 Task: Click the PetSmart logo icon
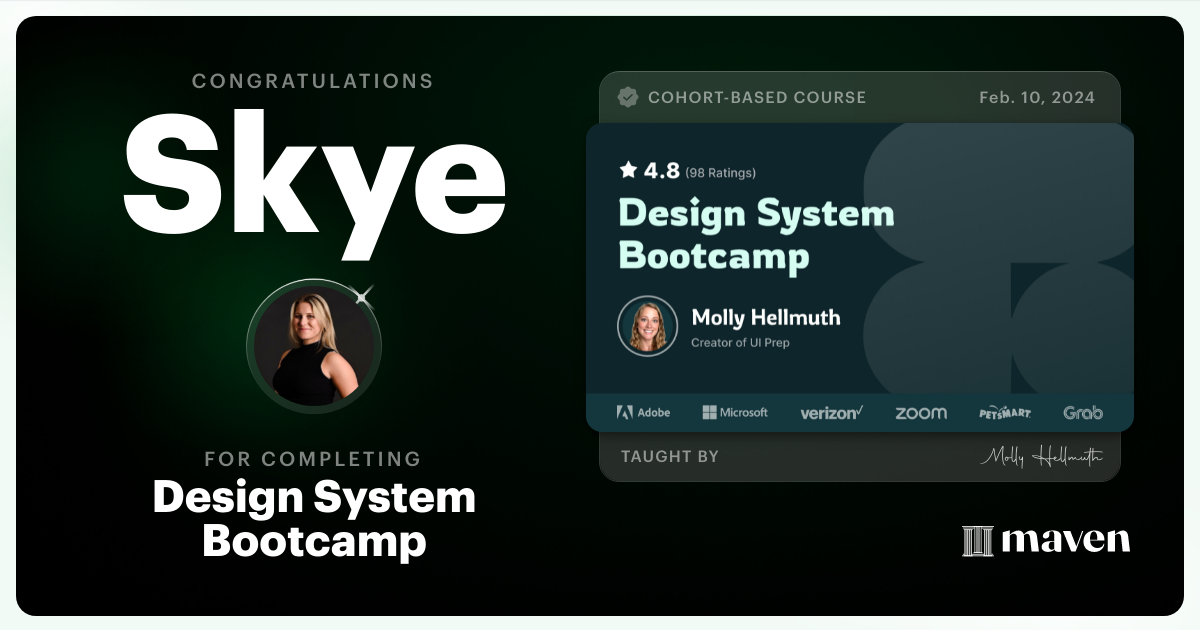coord(1005,412)
